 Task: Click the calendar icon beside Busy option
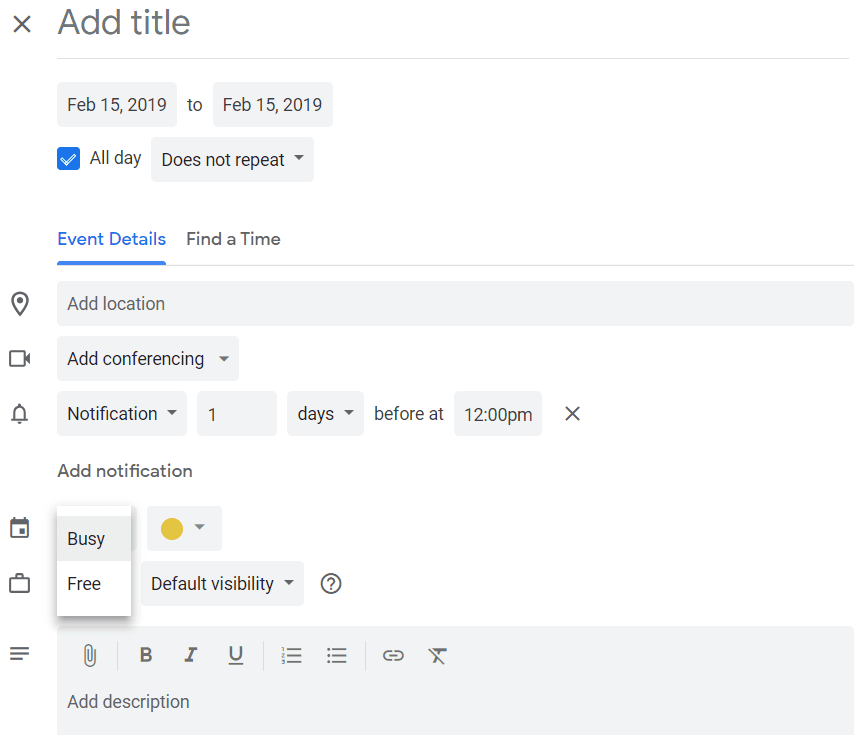click(x=20, y=528)
